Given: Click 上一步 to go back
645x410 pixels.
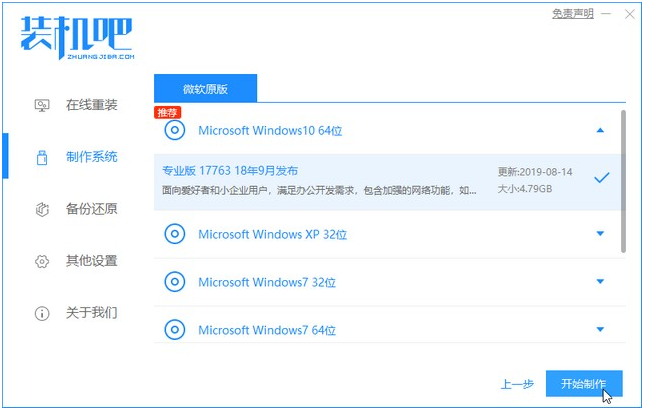Looking at the screenshot, I should point(517,384).
